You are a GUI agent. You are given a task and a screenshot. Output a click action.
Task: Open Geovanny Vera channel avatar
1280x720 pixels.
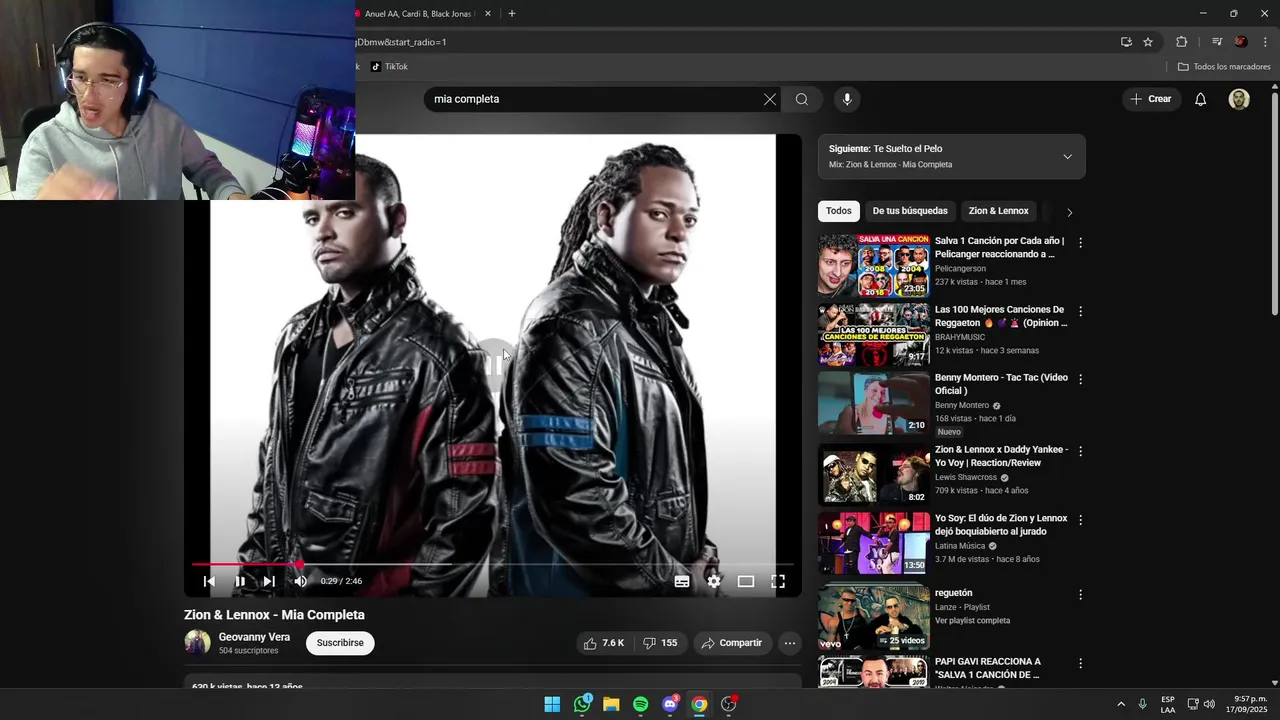197,643
